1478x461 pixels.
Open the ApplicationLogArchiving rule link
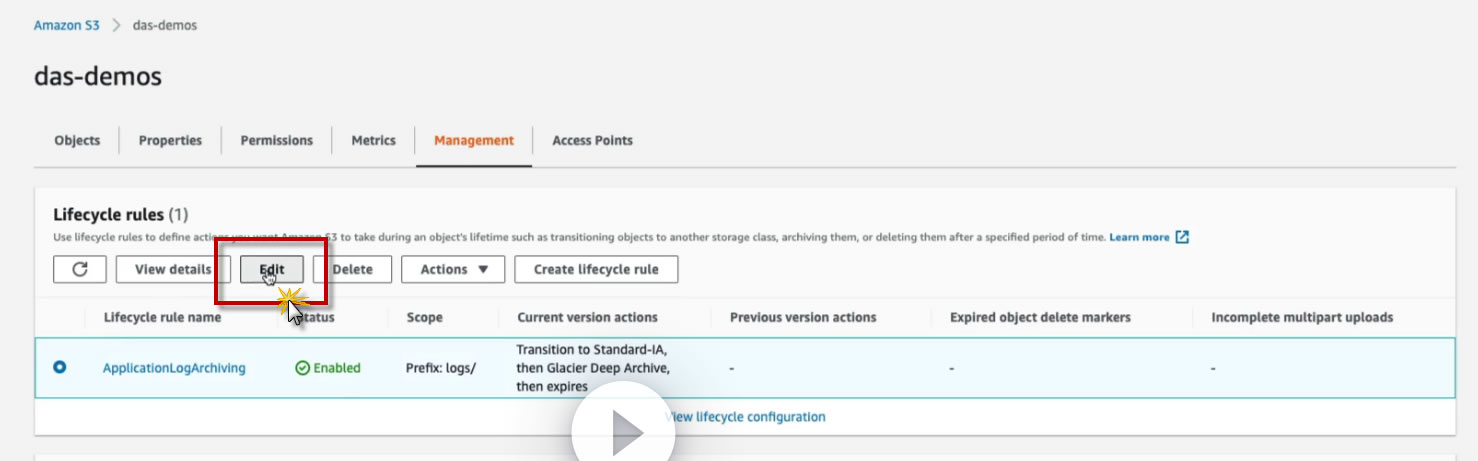174,368
